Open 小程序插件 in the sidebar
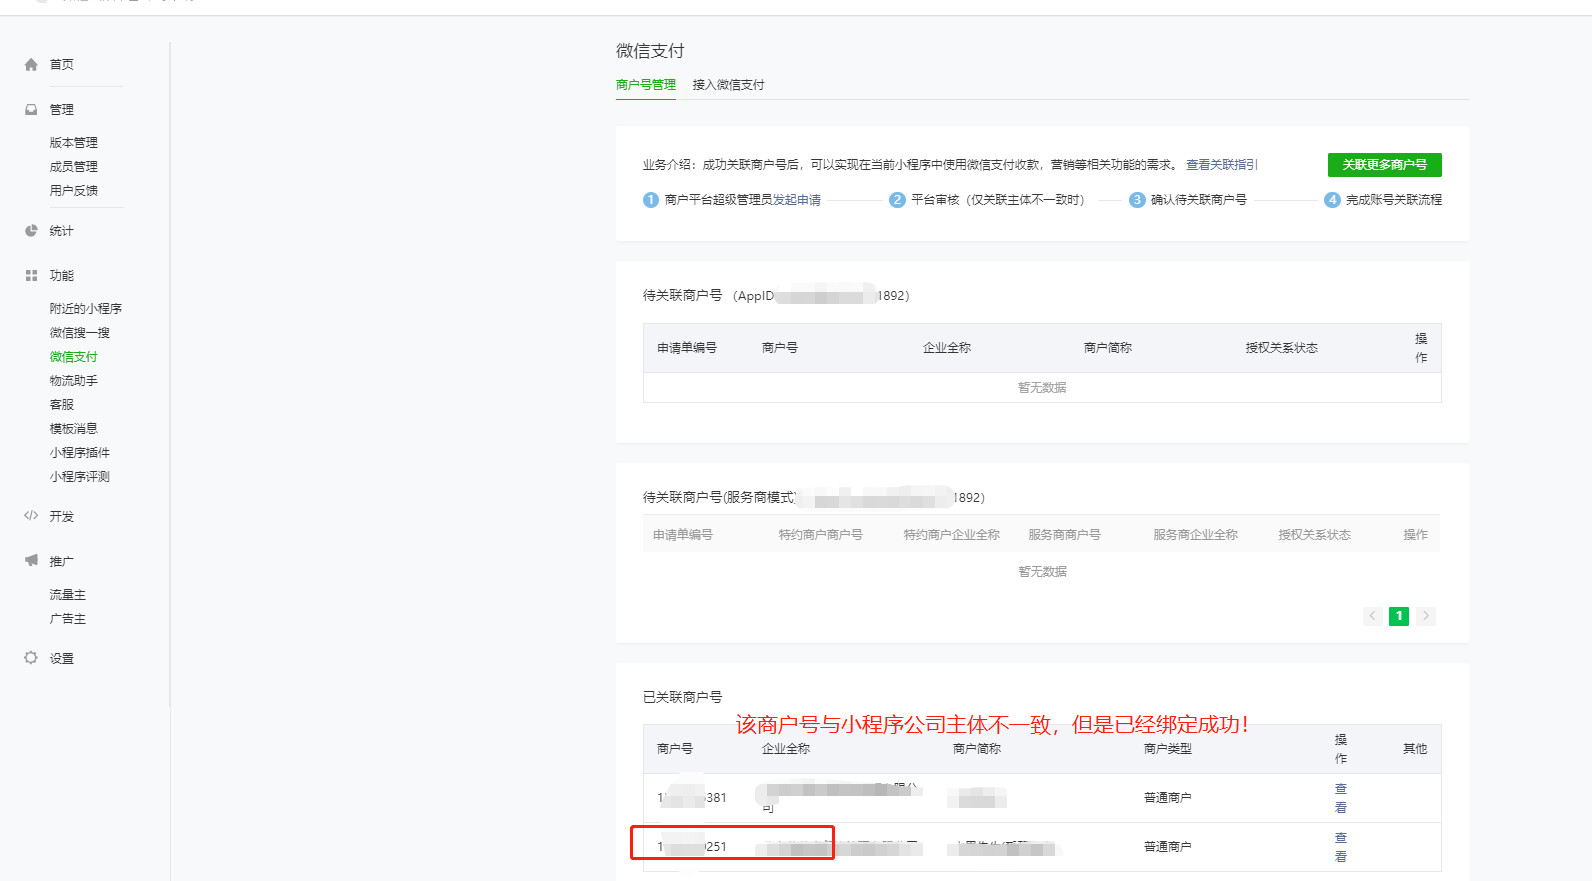 click(80, 453)
